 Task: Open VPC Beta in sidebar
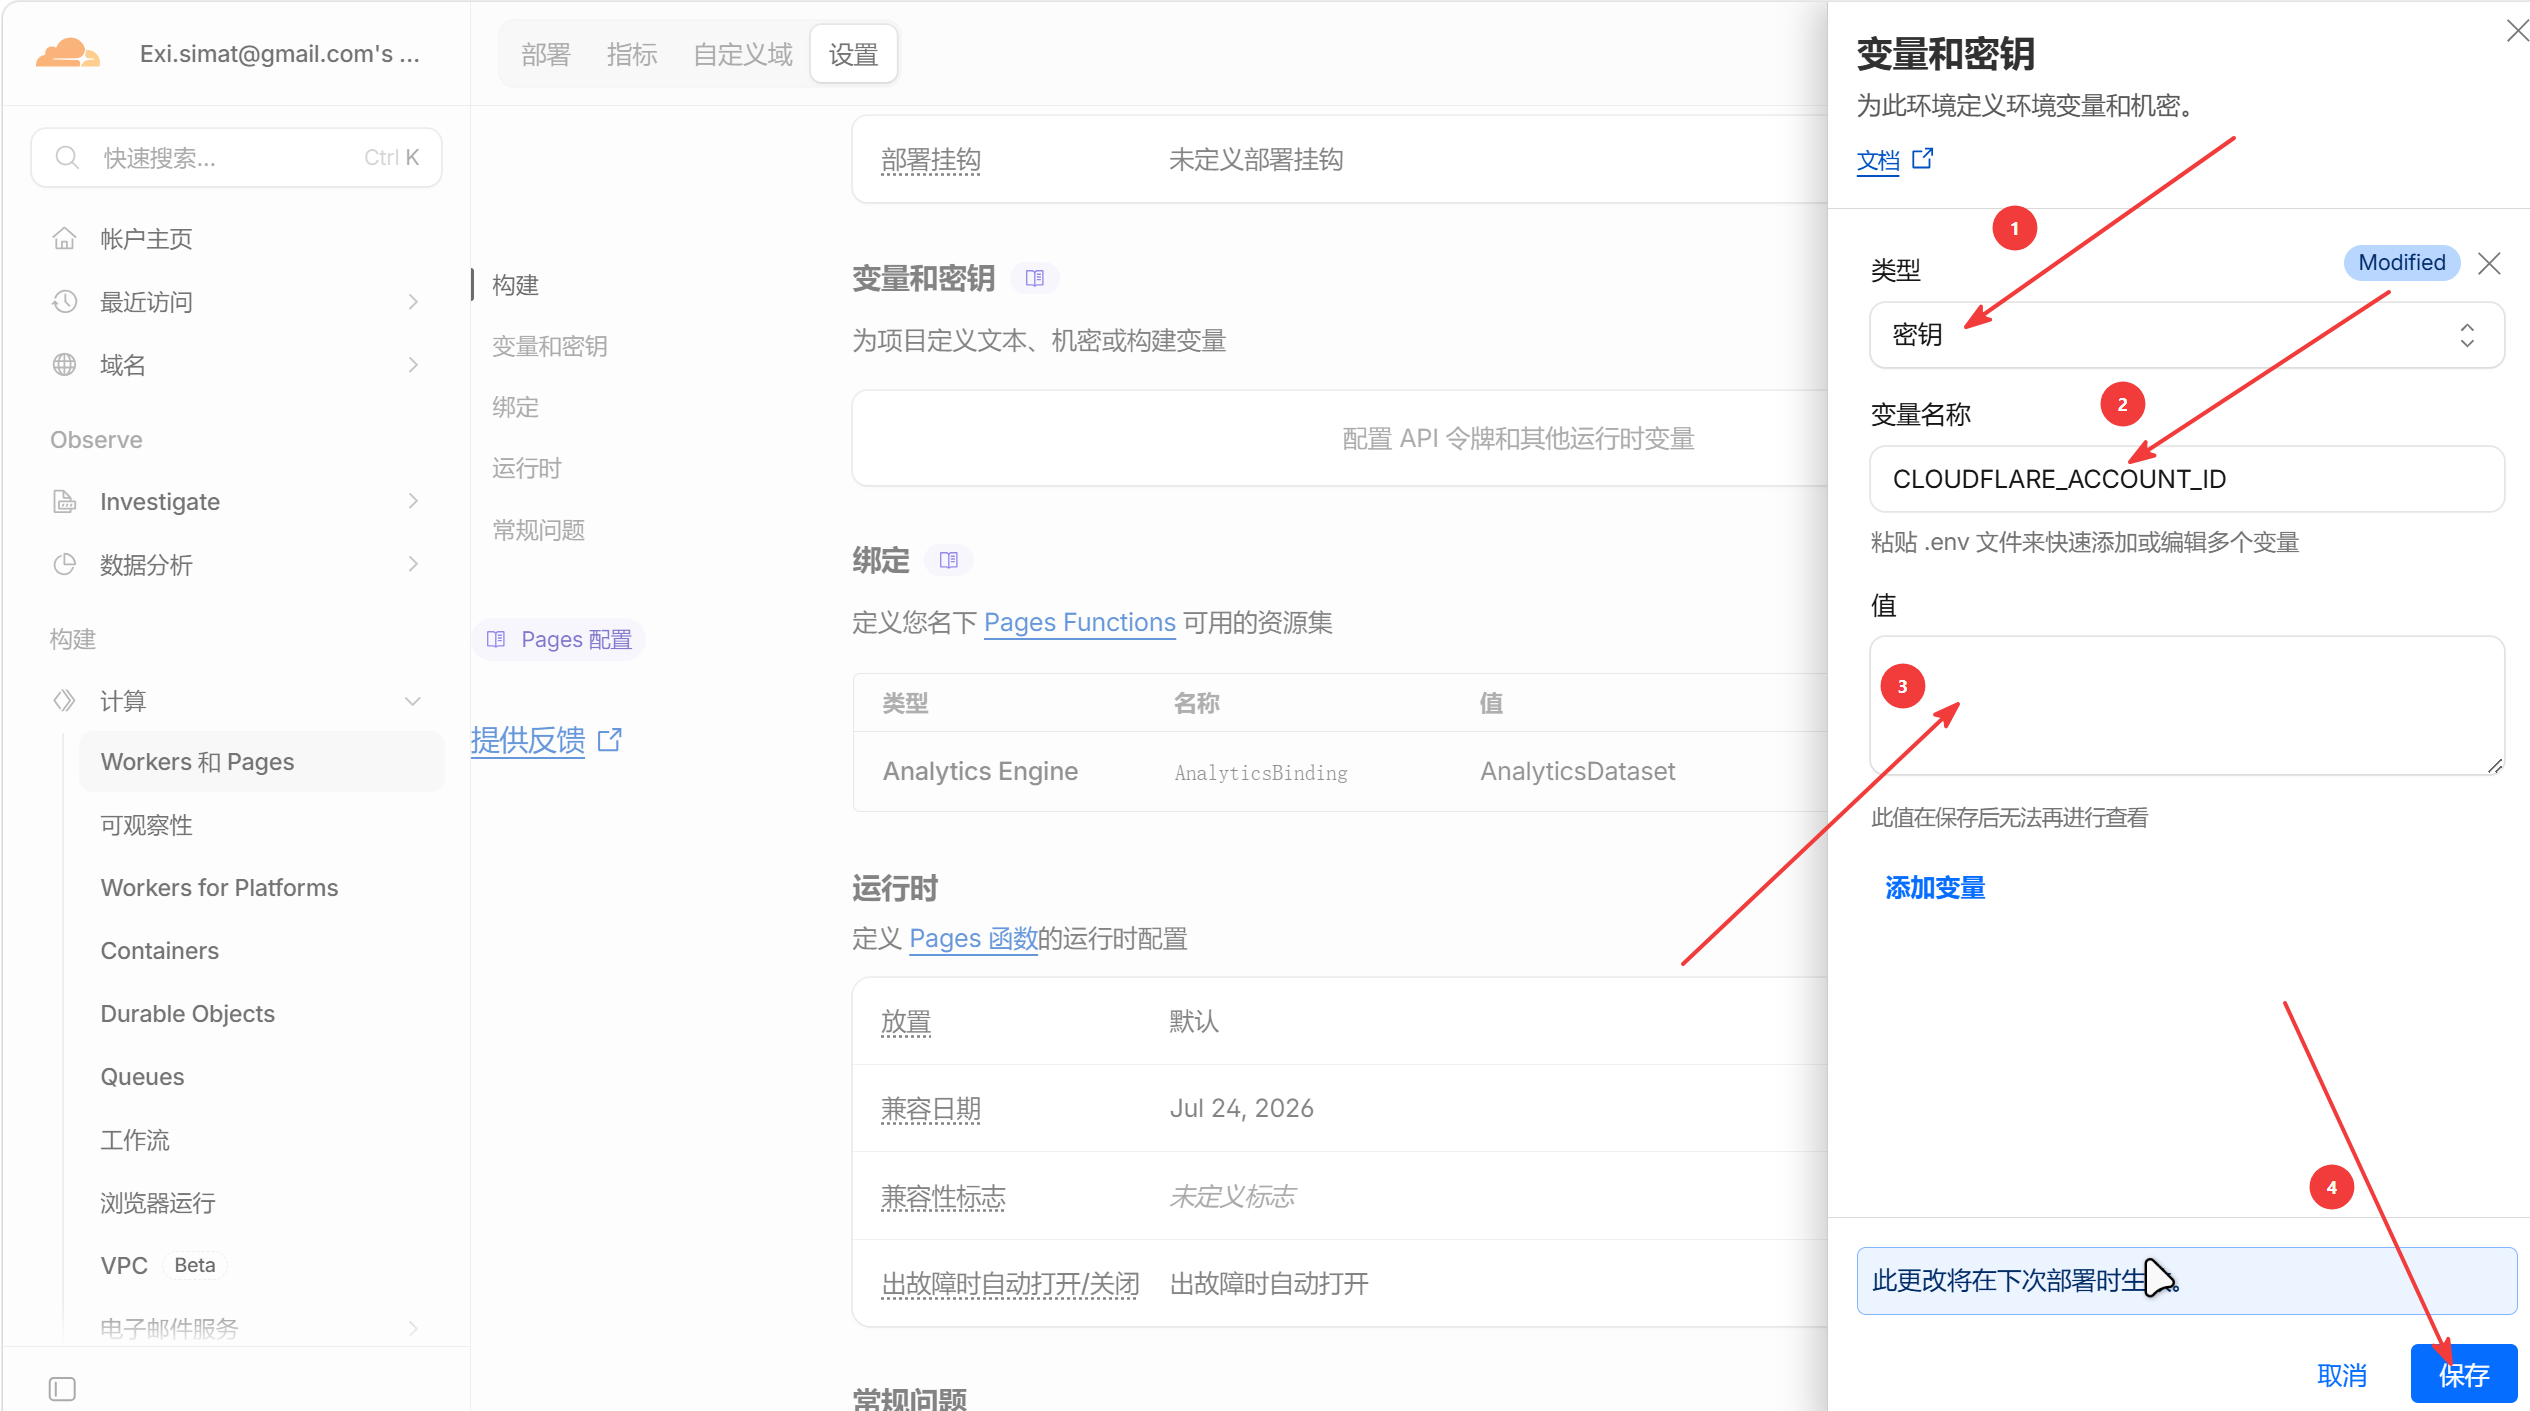(x=163, y=1266)
